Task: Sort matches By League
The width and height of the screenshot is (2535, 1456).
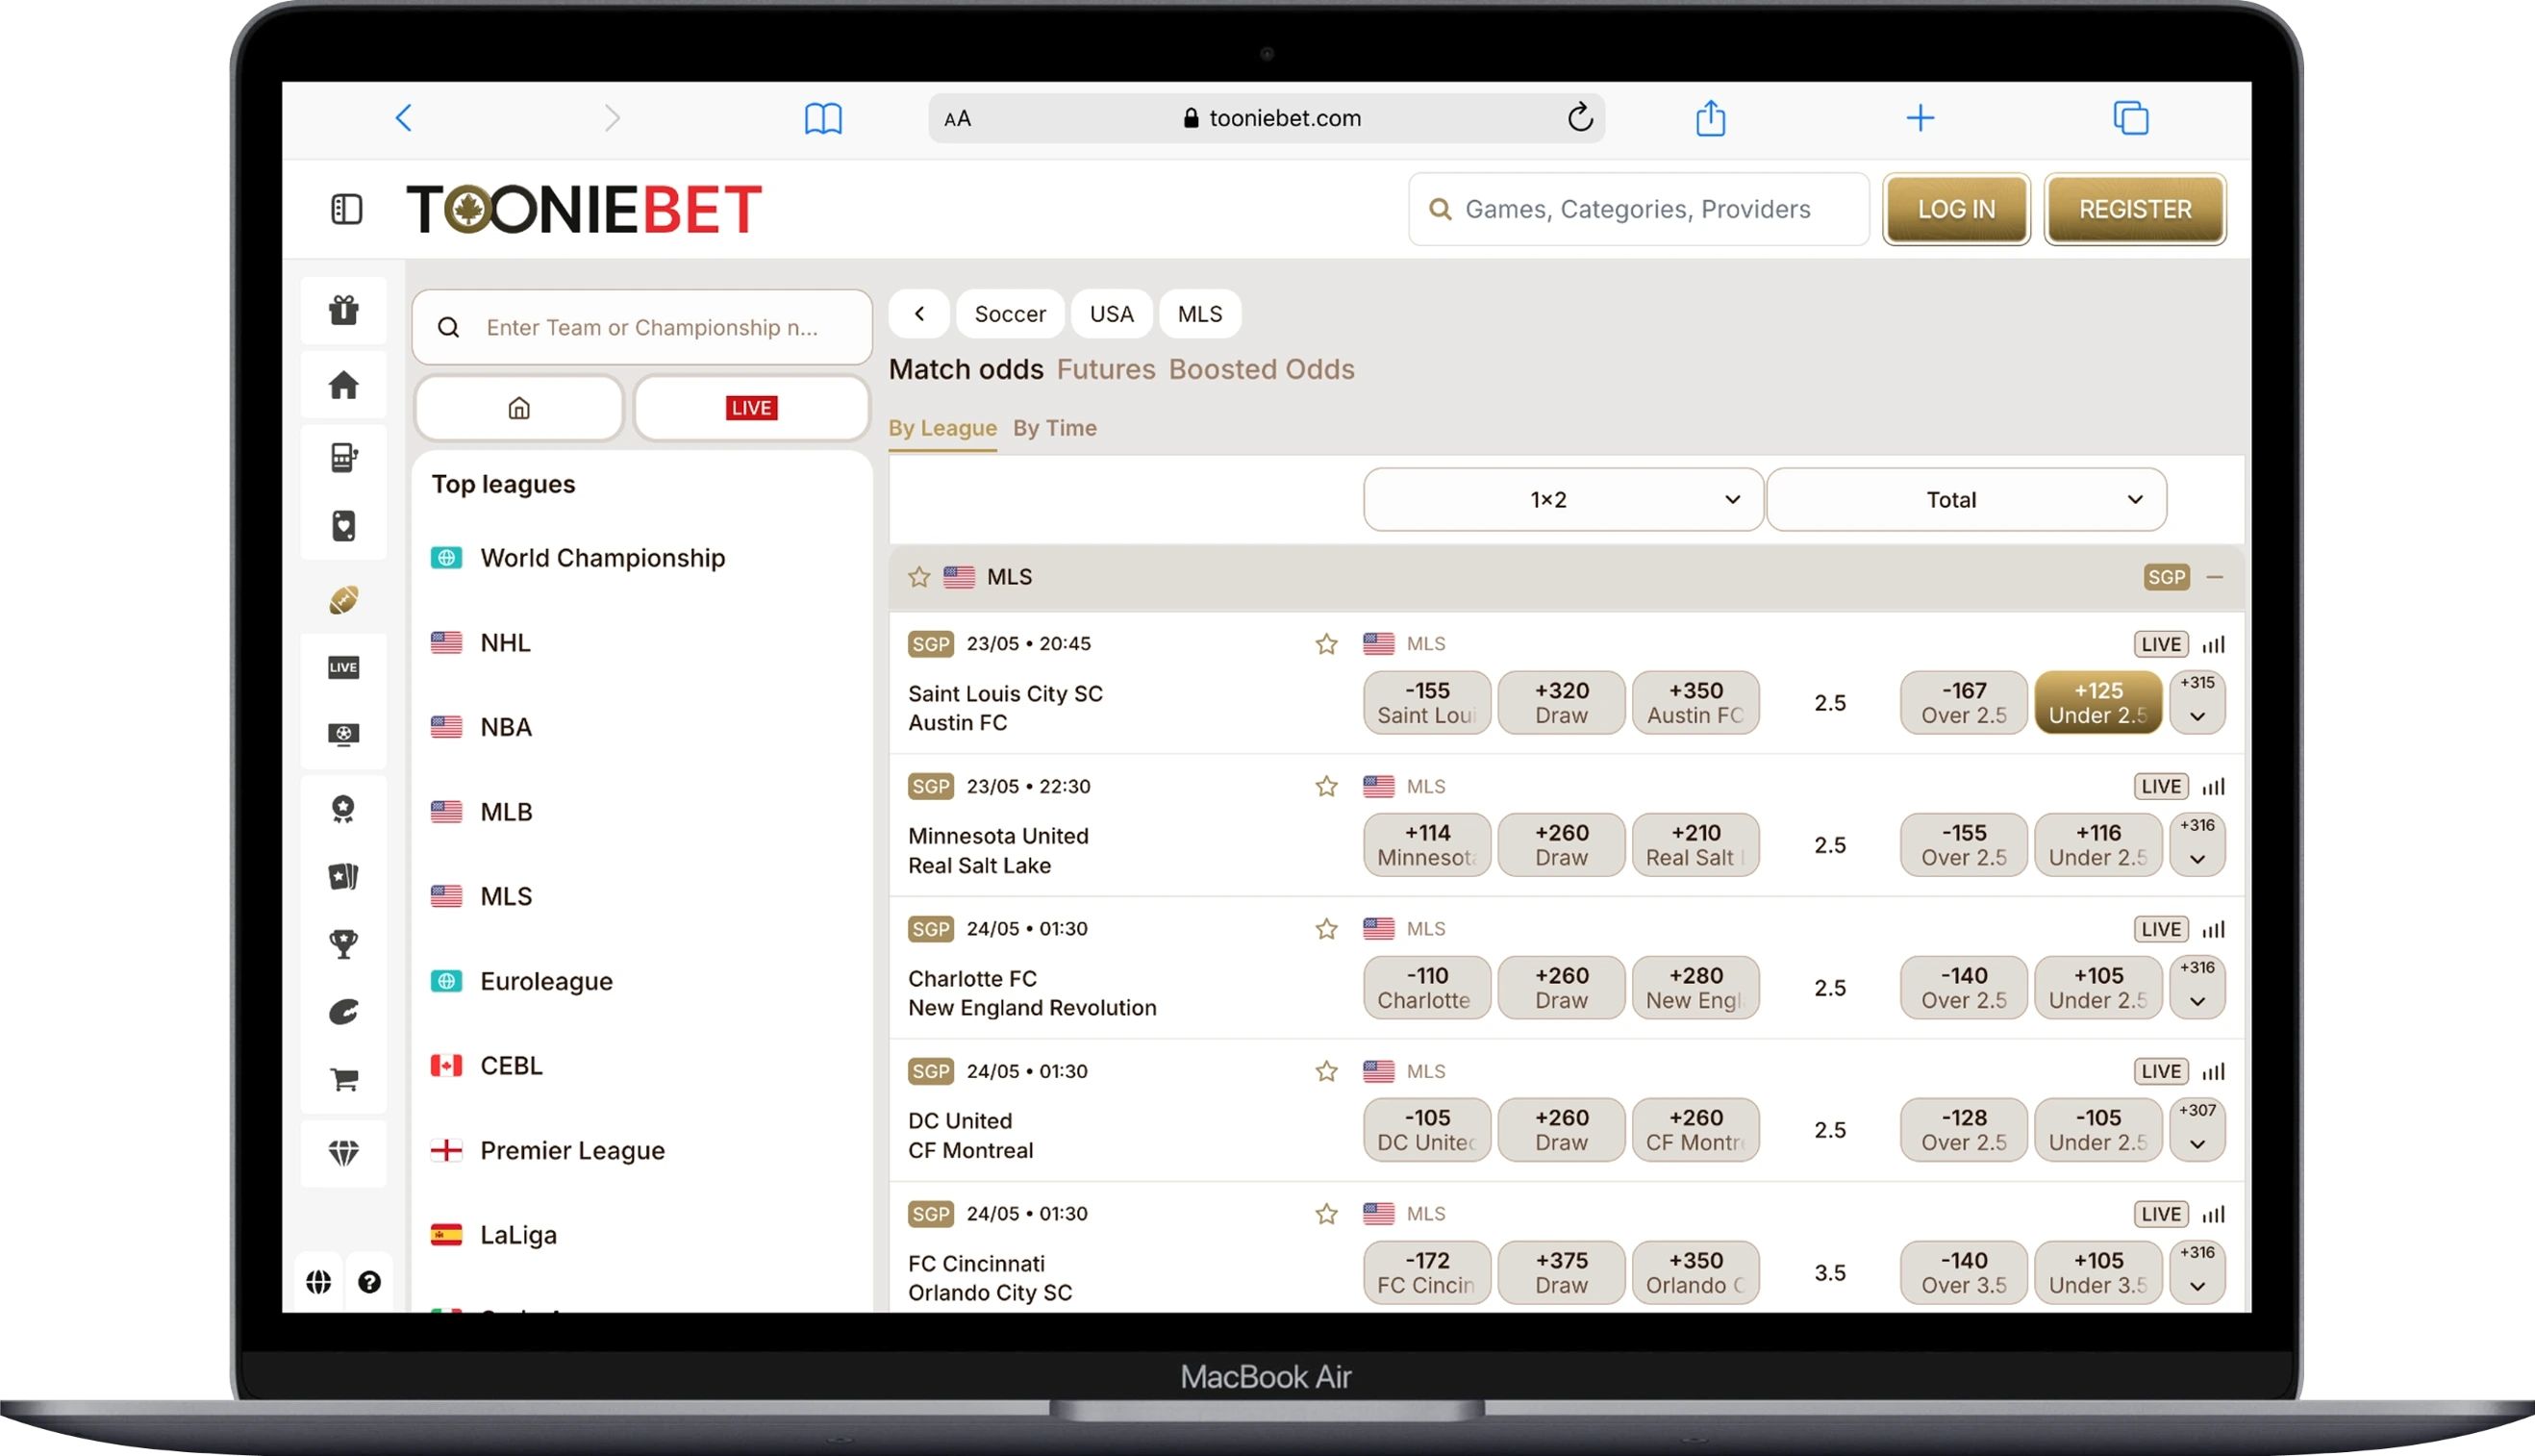Action: tap(942, 428)
